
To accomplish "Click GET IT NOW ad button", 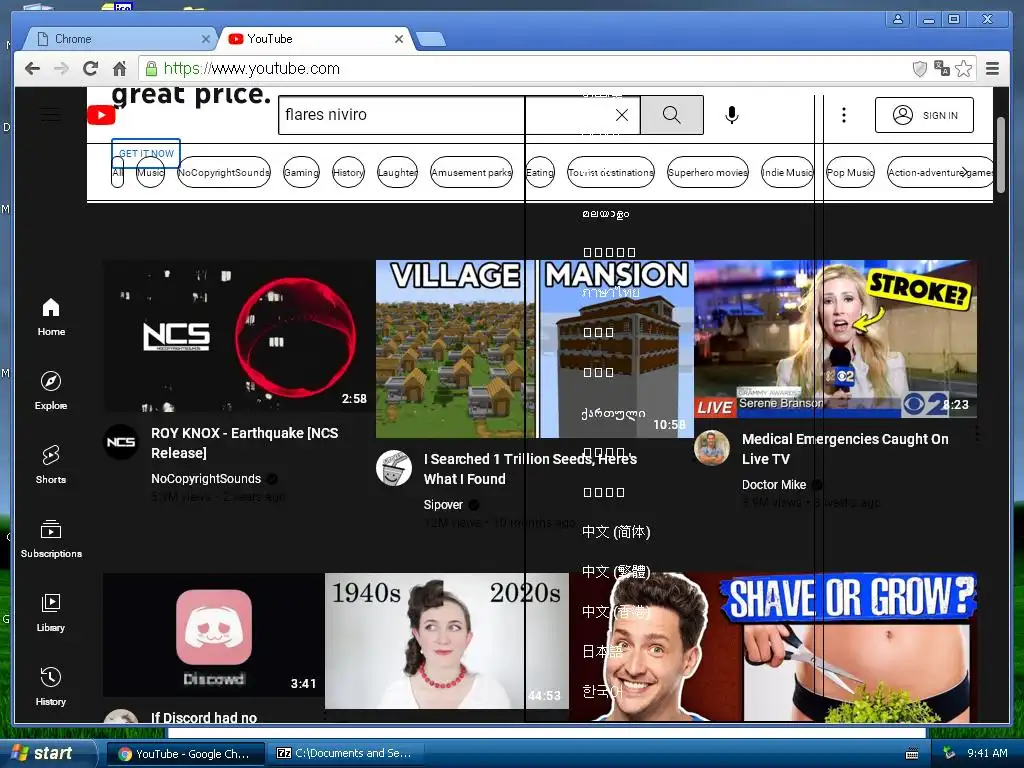I will point(146,153).
